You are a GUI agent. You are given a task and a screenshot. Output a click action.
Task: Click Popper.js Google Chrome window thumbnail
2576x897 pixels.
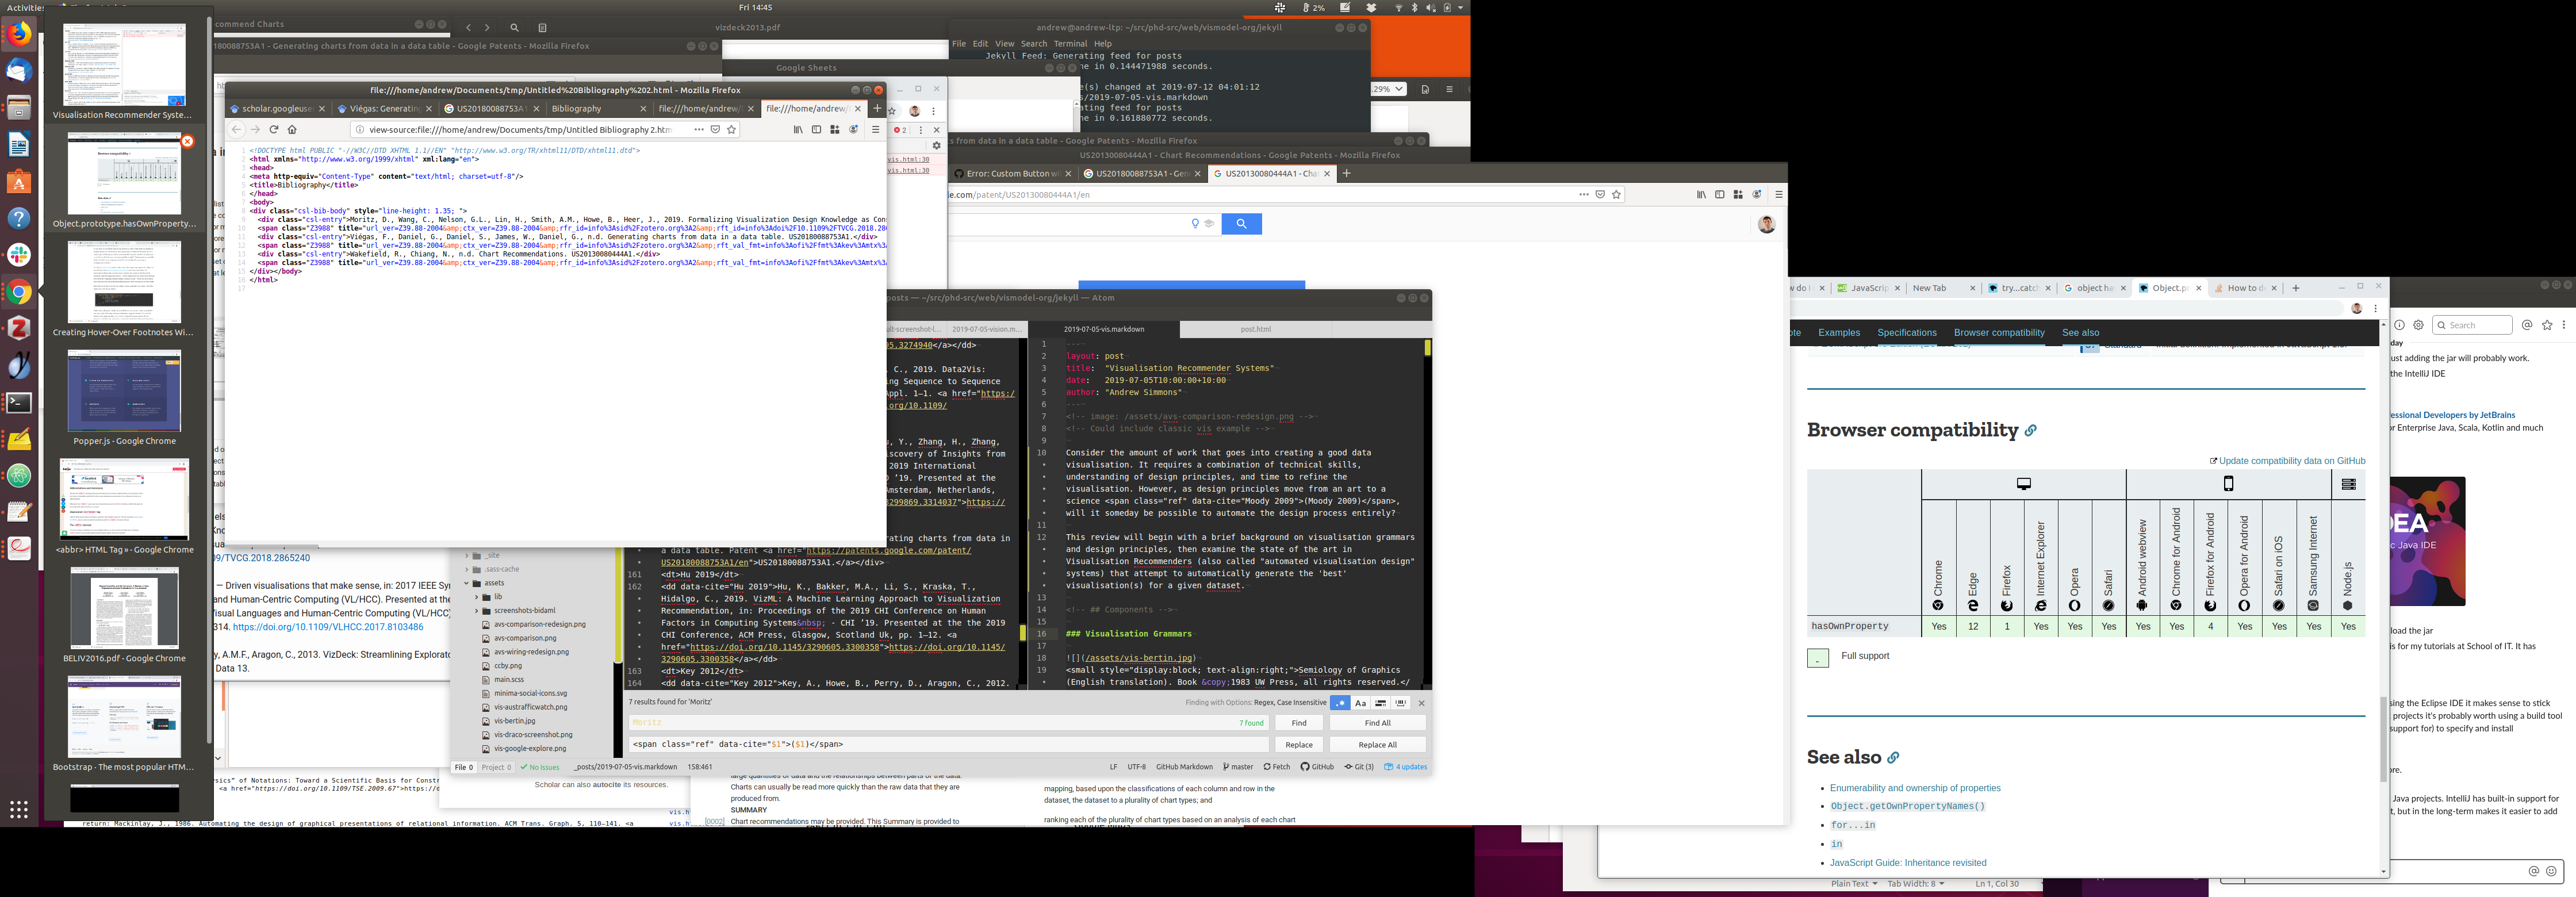(124, 392)
